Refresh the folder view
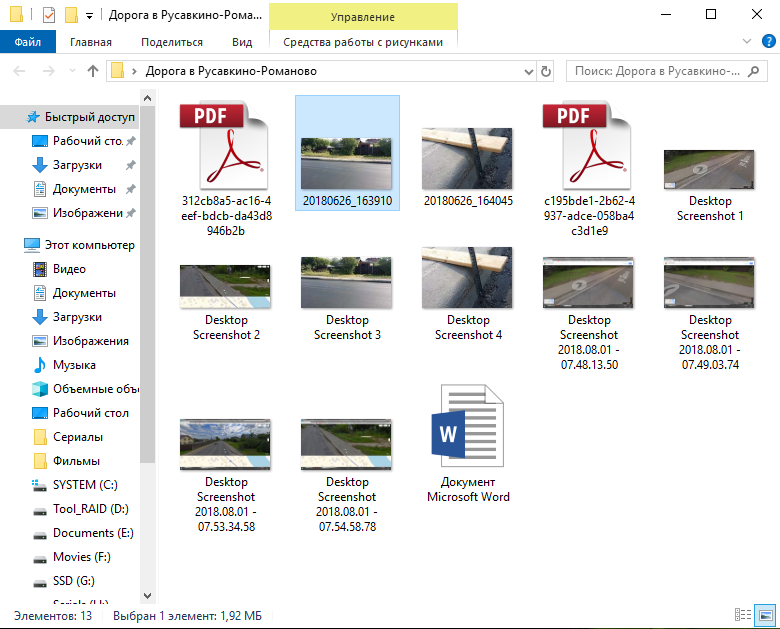780x629 pixels. [x=546, y=72]
